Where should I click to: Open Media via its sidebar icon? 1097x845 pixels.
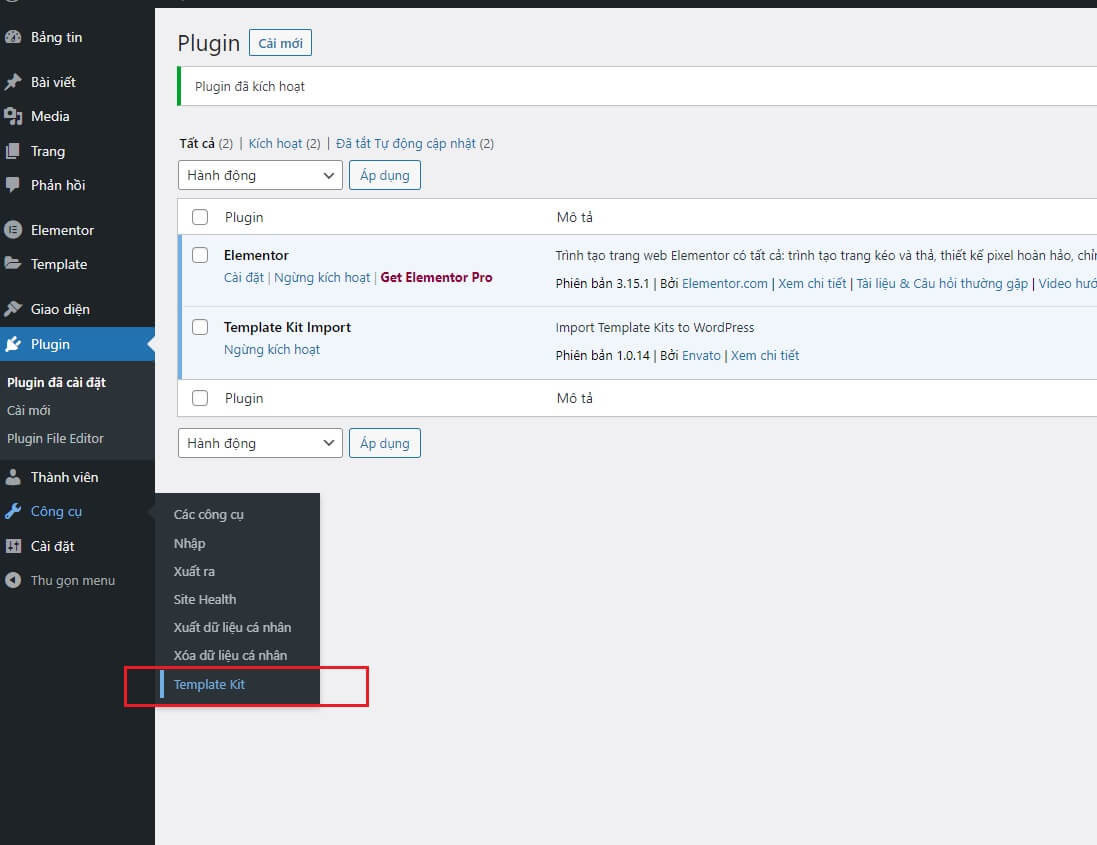point(13,117)
